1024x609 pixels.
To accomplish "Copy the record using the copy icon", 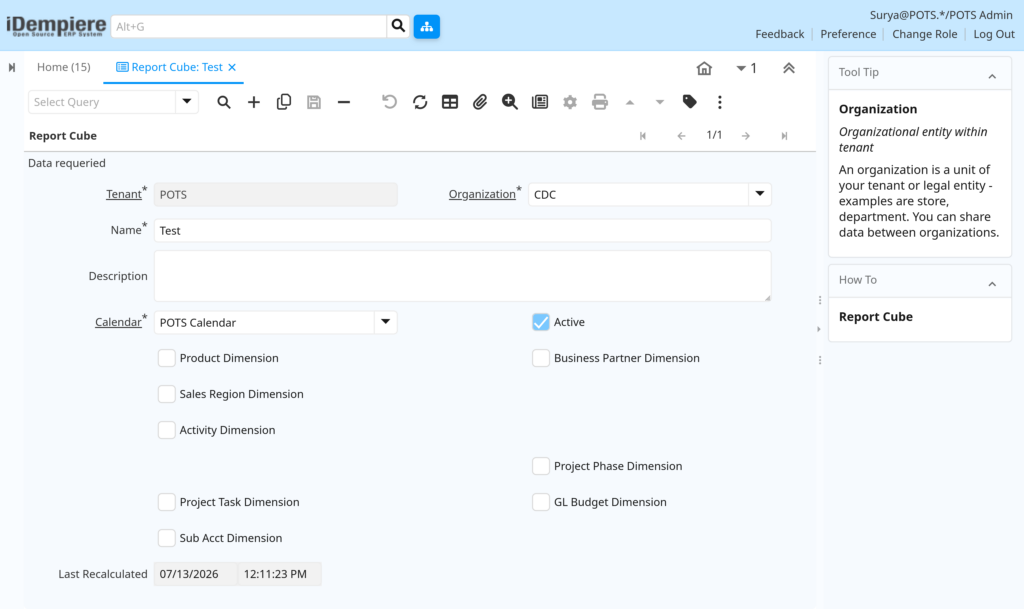I will point(283,102).
